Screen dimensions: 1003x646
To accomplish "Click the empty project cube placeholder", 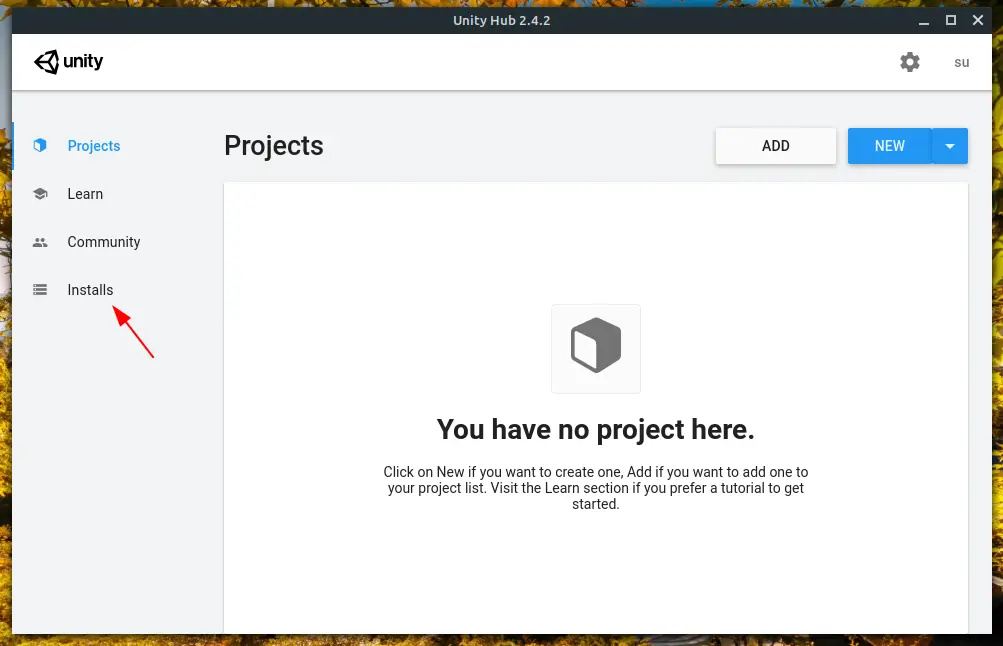I will click(x=596, y=349).
